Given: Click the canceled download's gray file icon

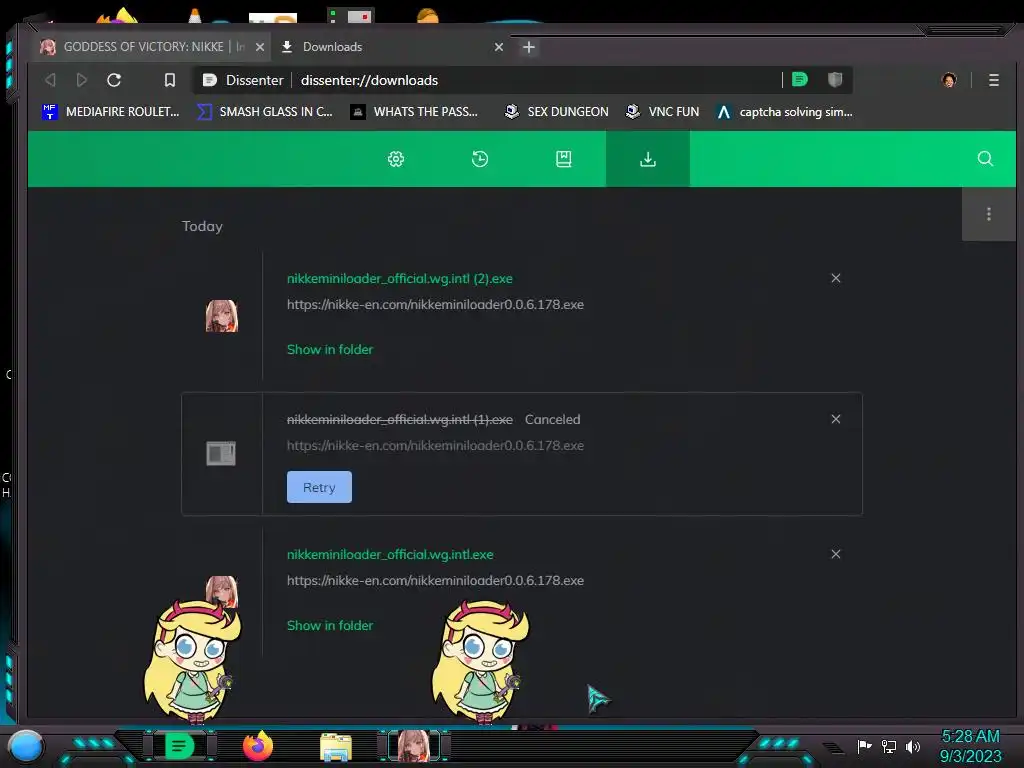Looking at the screenshot, I should [x=221, y=453].
